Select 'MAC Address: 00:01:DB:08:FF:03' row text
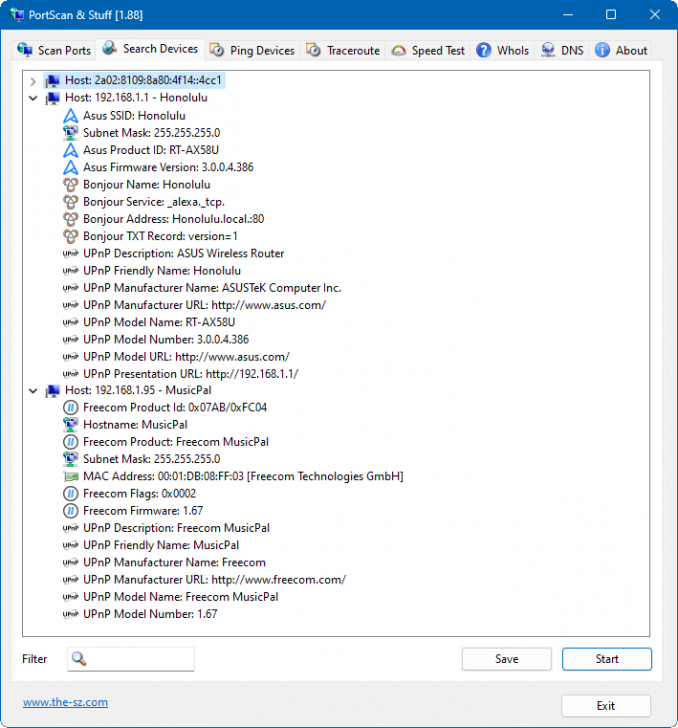The height and width of the screenshot is (728, 678). coord(243,476)
